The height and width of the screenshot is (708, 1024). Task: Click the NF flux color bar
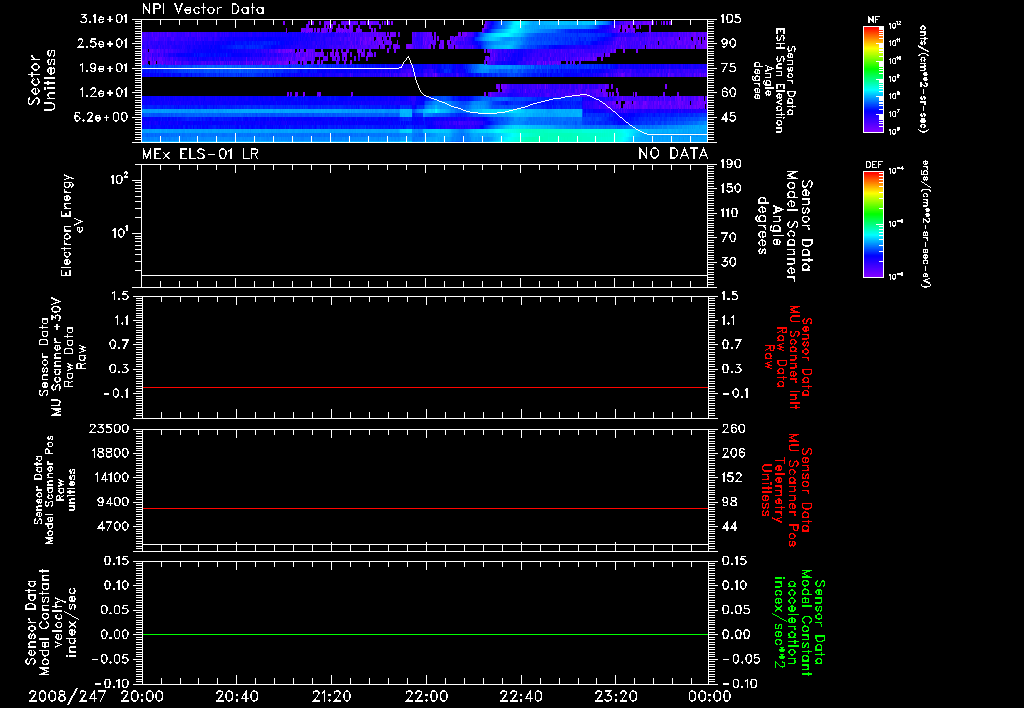click(873, 78)
